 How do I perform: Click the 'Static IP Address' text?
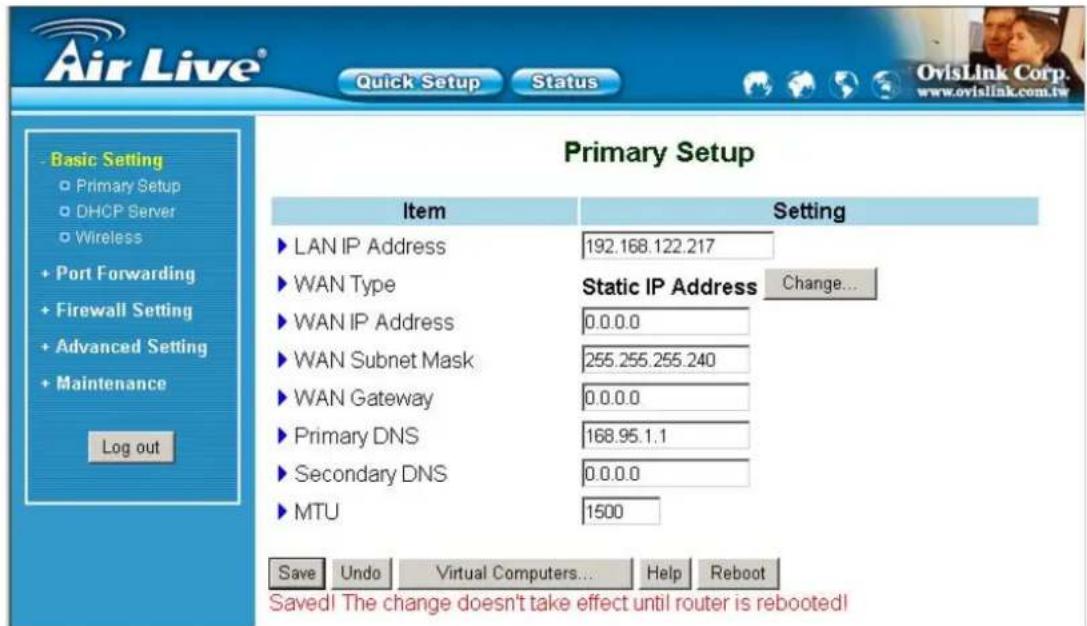tap(670, 286)
